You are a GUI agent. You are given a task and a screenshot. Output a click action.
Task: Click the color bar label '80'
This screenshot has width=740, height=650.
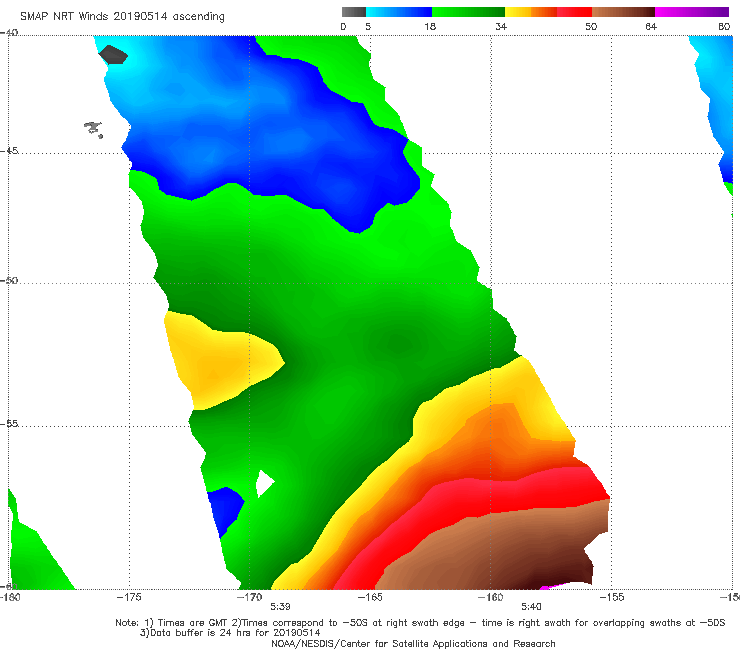[x=724, y=27]
